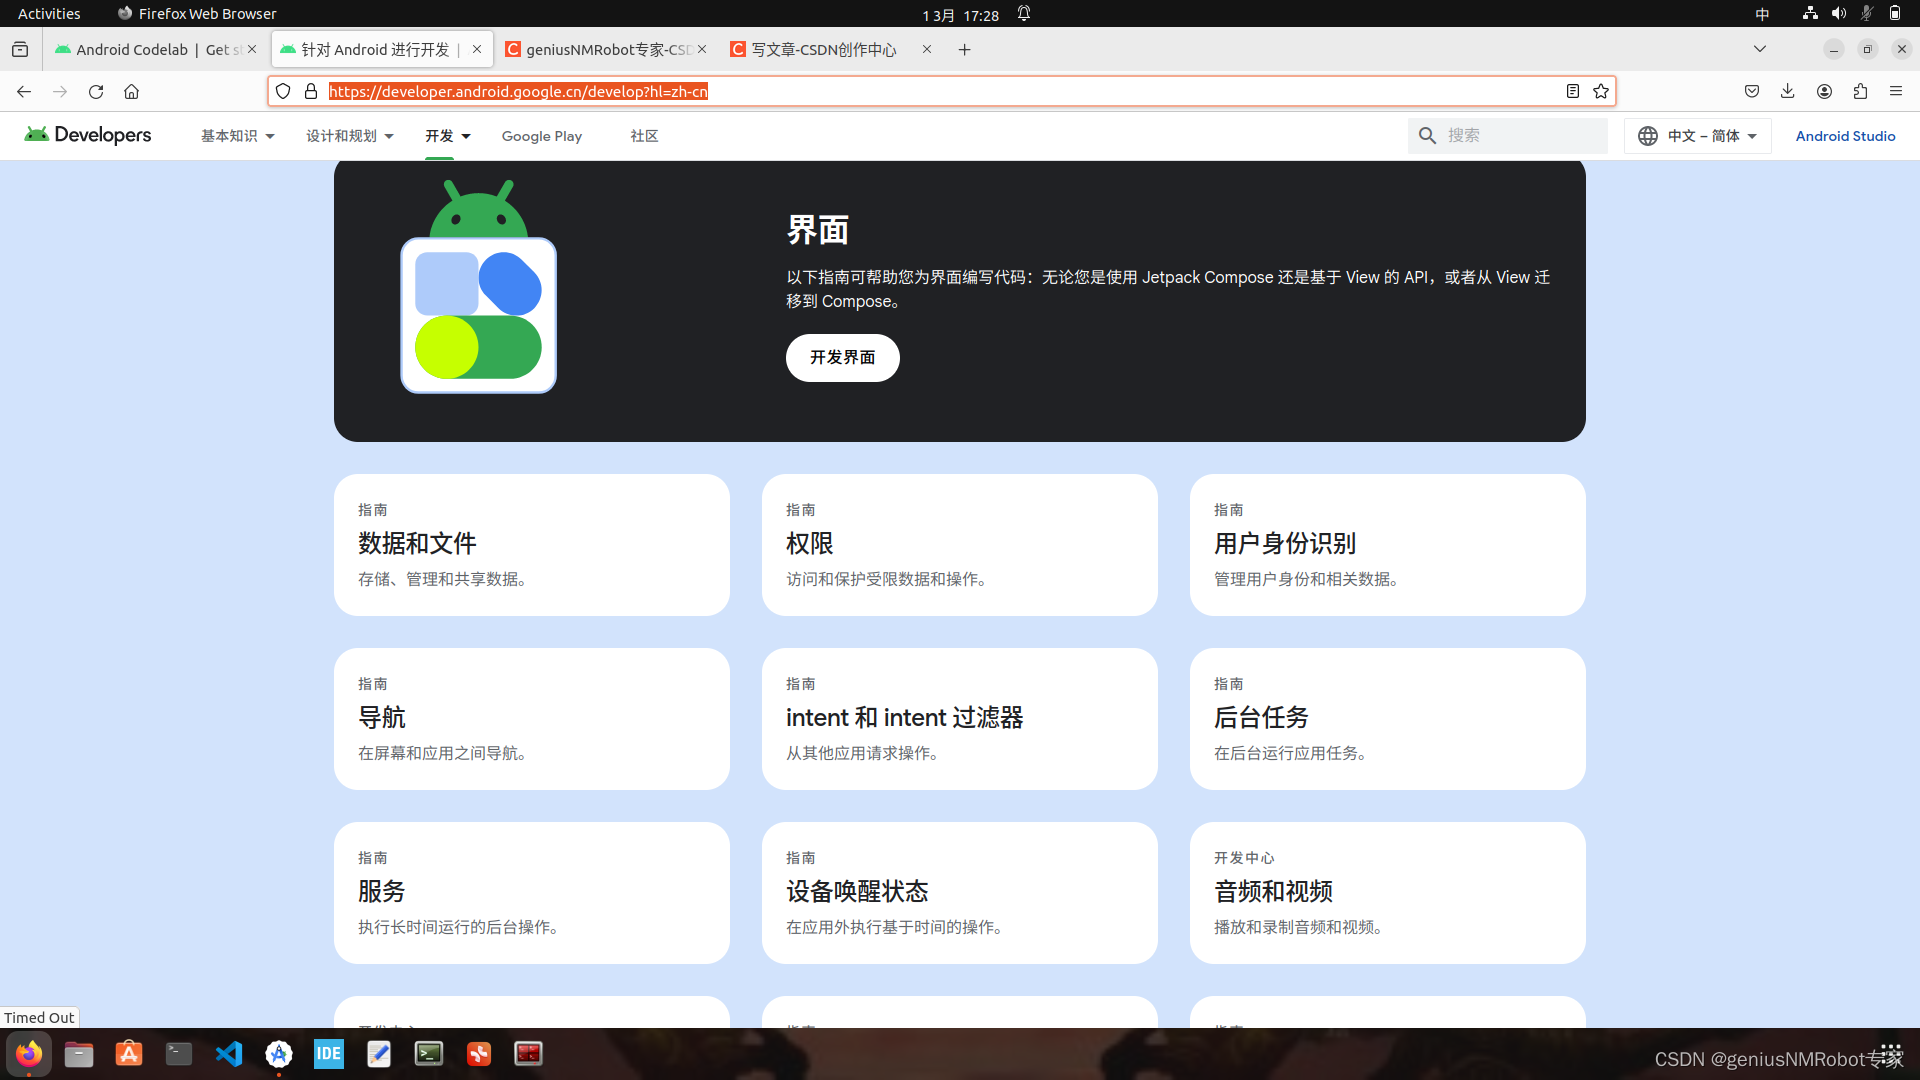Screen dimensions: 1920x1080
Task: Switch to the geniusNMRobot CSDN tab
Action: [606, 49]
